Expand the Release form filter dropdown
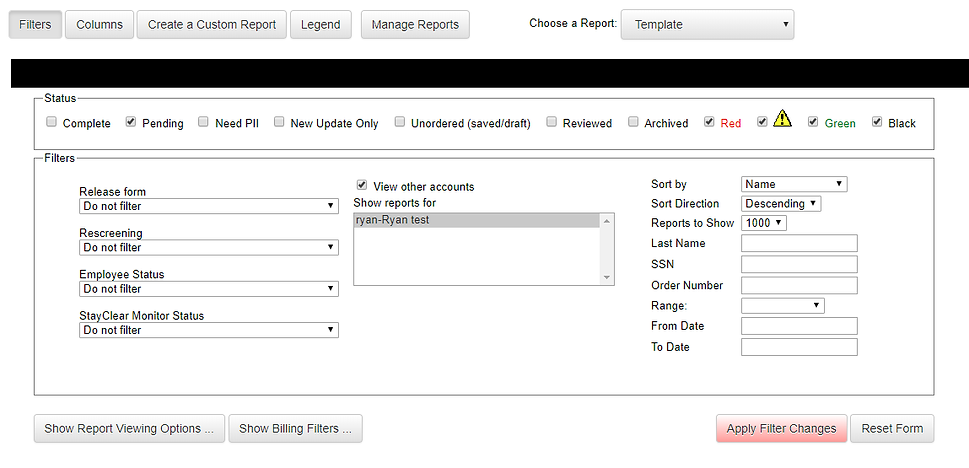Viewport: 969px width, 468px height. [x=209, y=206]
